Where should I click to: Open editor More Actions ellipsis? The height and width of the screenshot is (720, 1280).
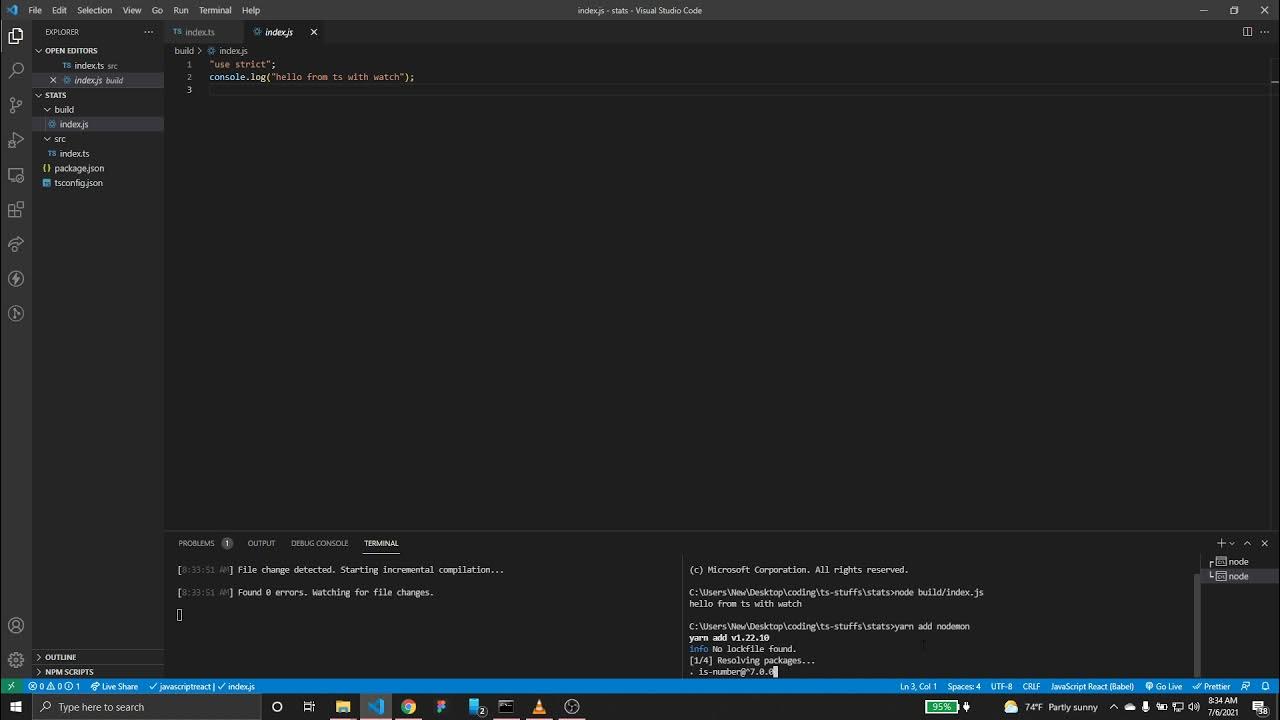click(1265, 32)
